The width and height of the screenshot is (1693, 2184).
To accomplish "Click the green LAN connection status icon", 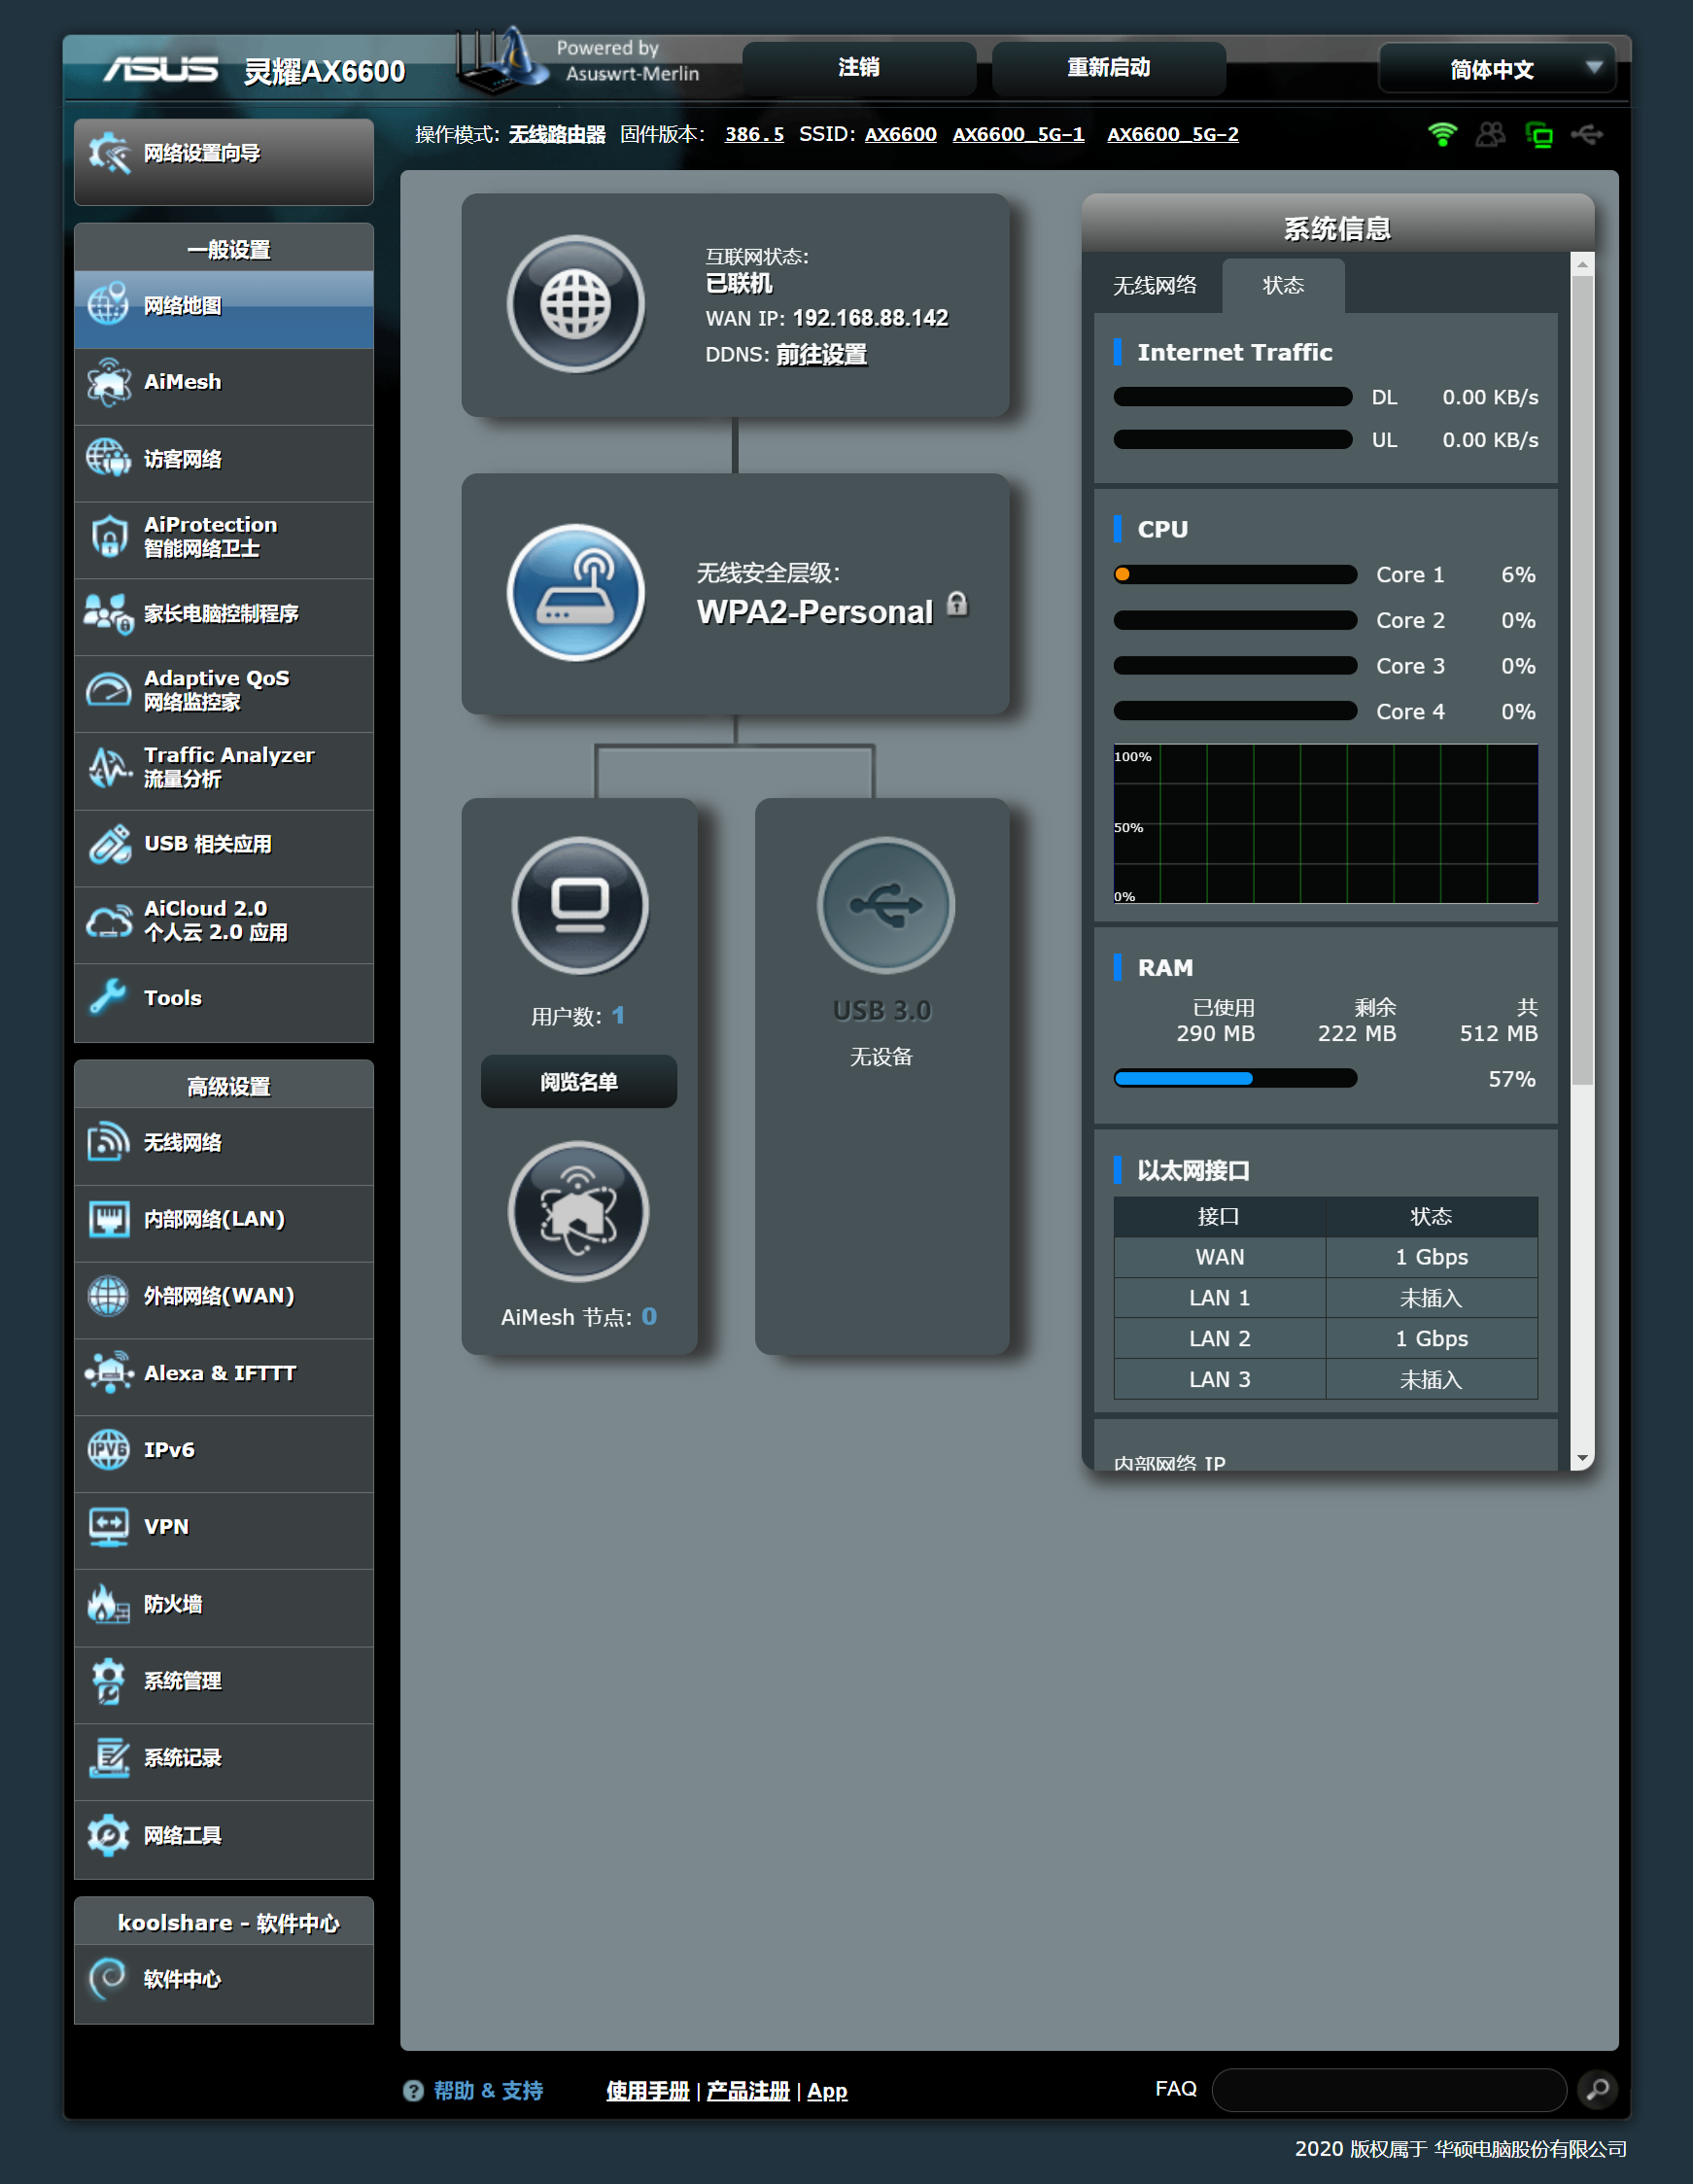I will pos(1539,134).
